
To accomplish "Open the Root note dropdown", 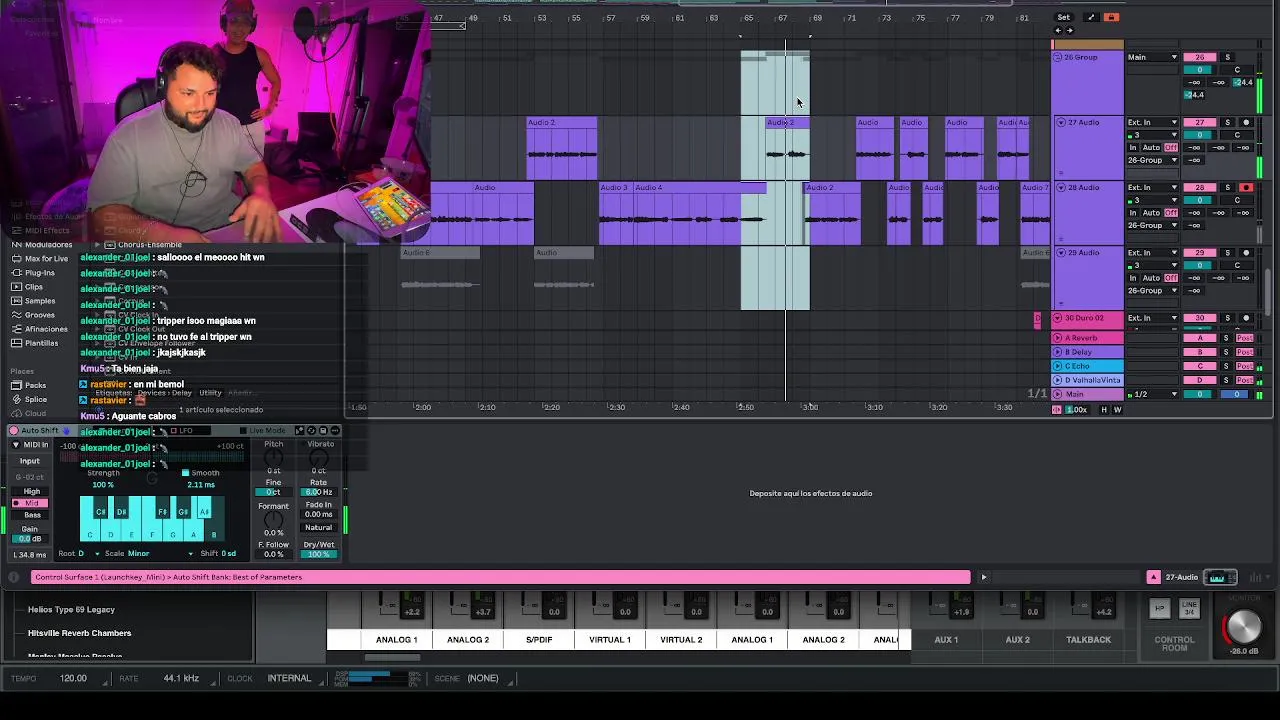I will tap(88, 553).
